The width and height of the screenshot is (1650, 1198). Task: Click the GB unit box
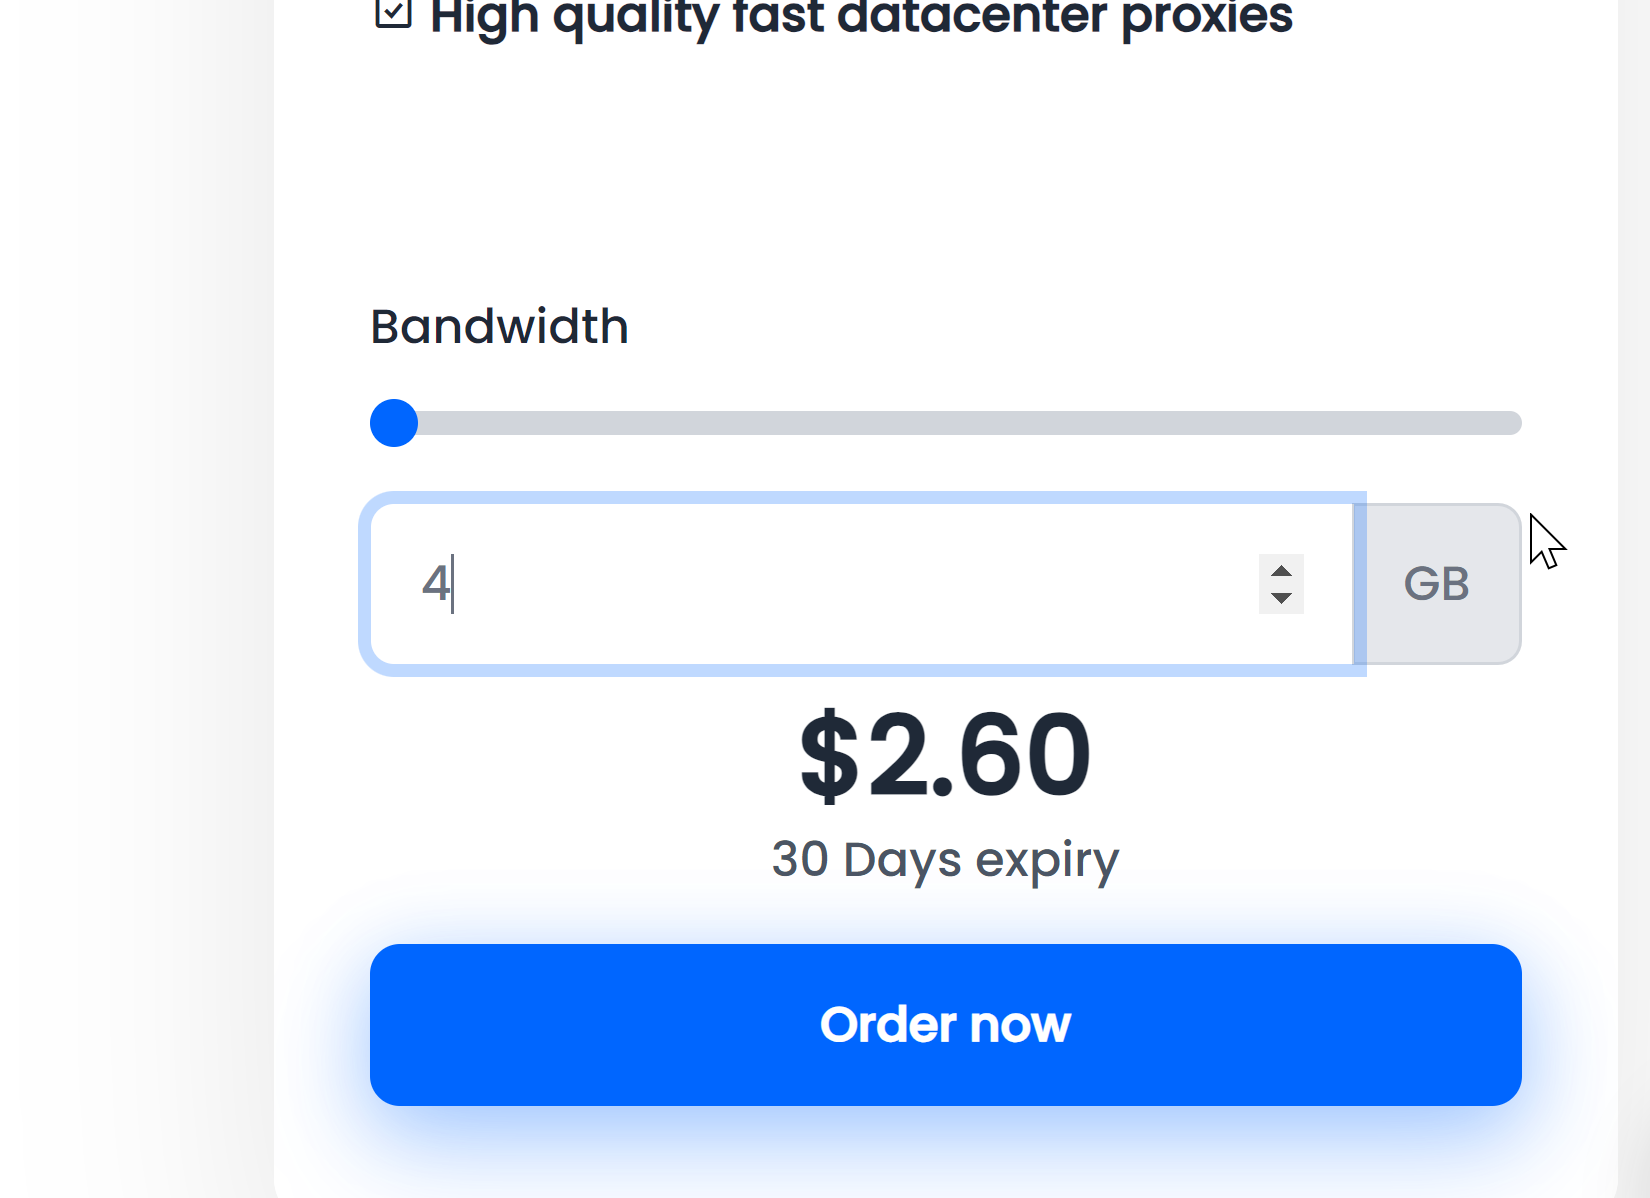(1436, 584)
